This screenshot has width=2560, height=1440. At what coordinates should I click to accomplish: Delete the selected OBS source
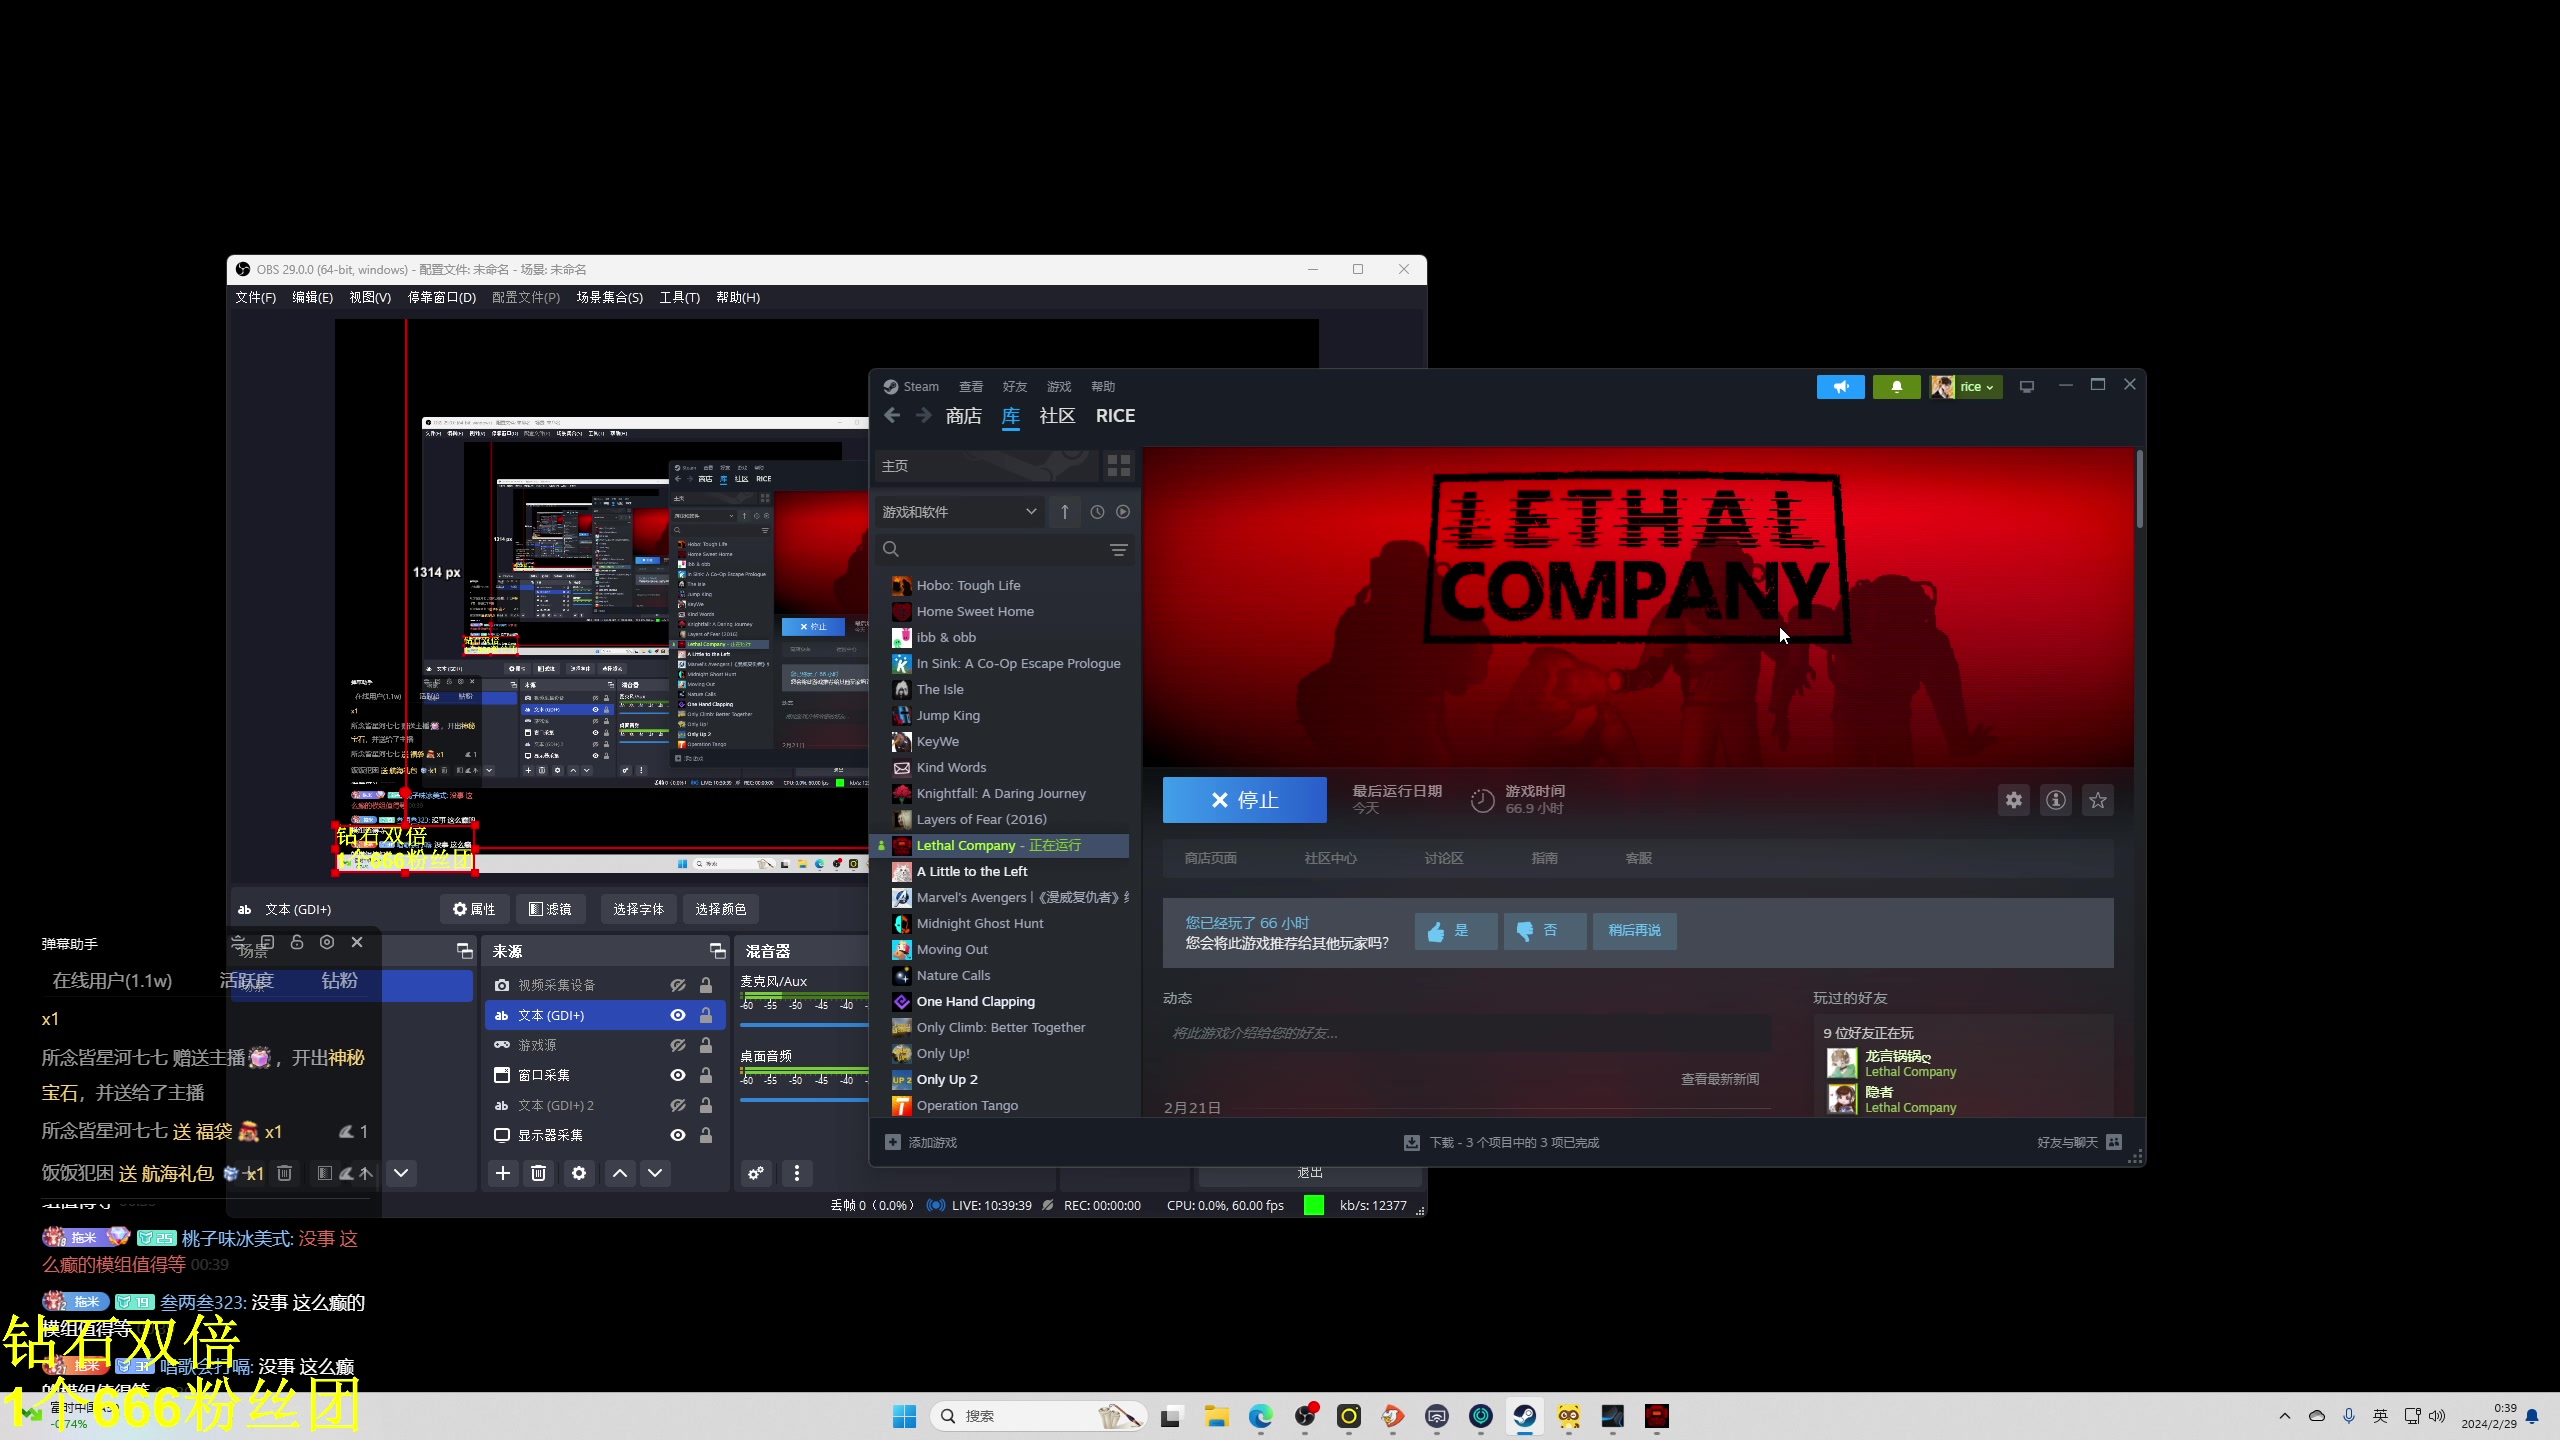[x=539, y=1173]
